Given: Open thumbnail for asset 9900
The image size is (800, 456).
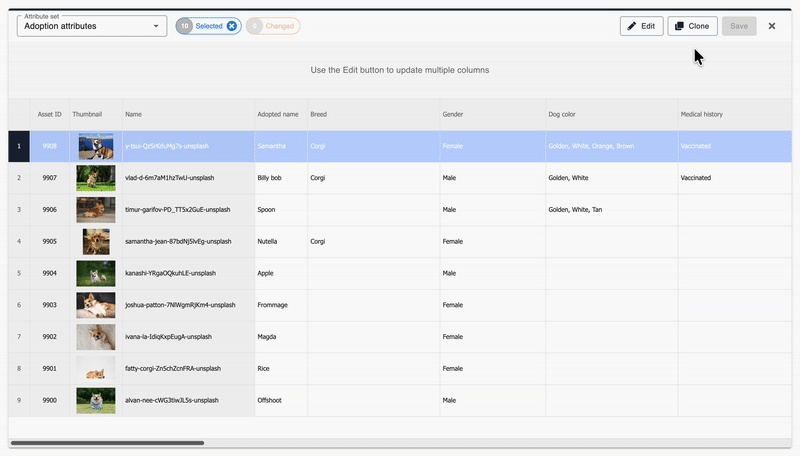Looking at the screenshot, I should 96,401.
